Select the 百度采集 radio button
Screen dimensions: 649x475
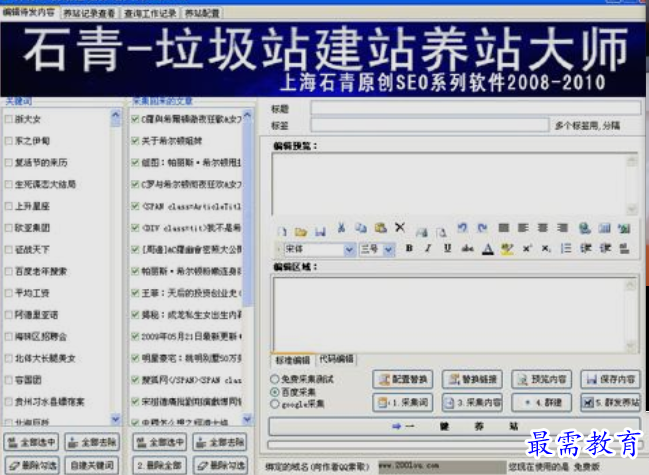[274, 391]
